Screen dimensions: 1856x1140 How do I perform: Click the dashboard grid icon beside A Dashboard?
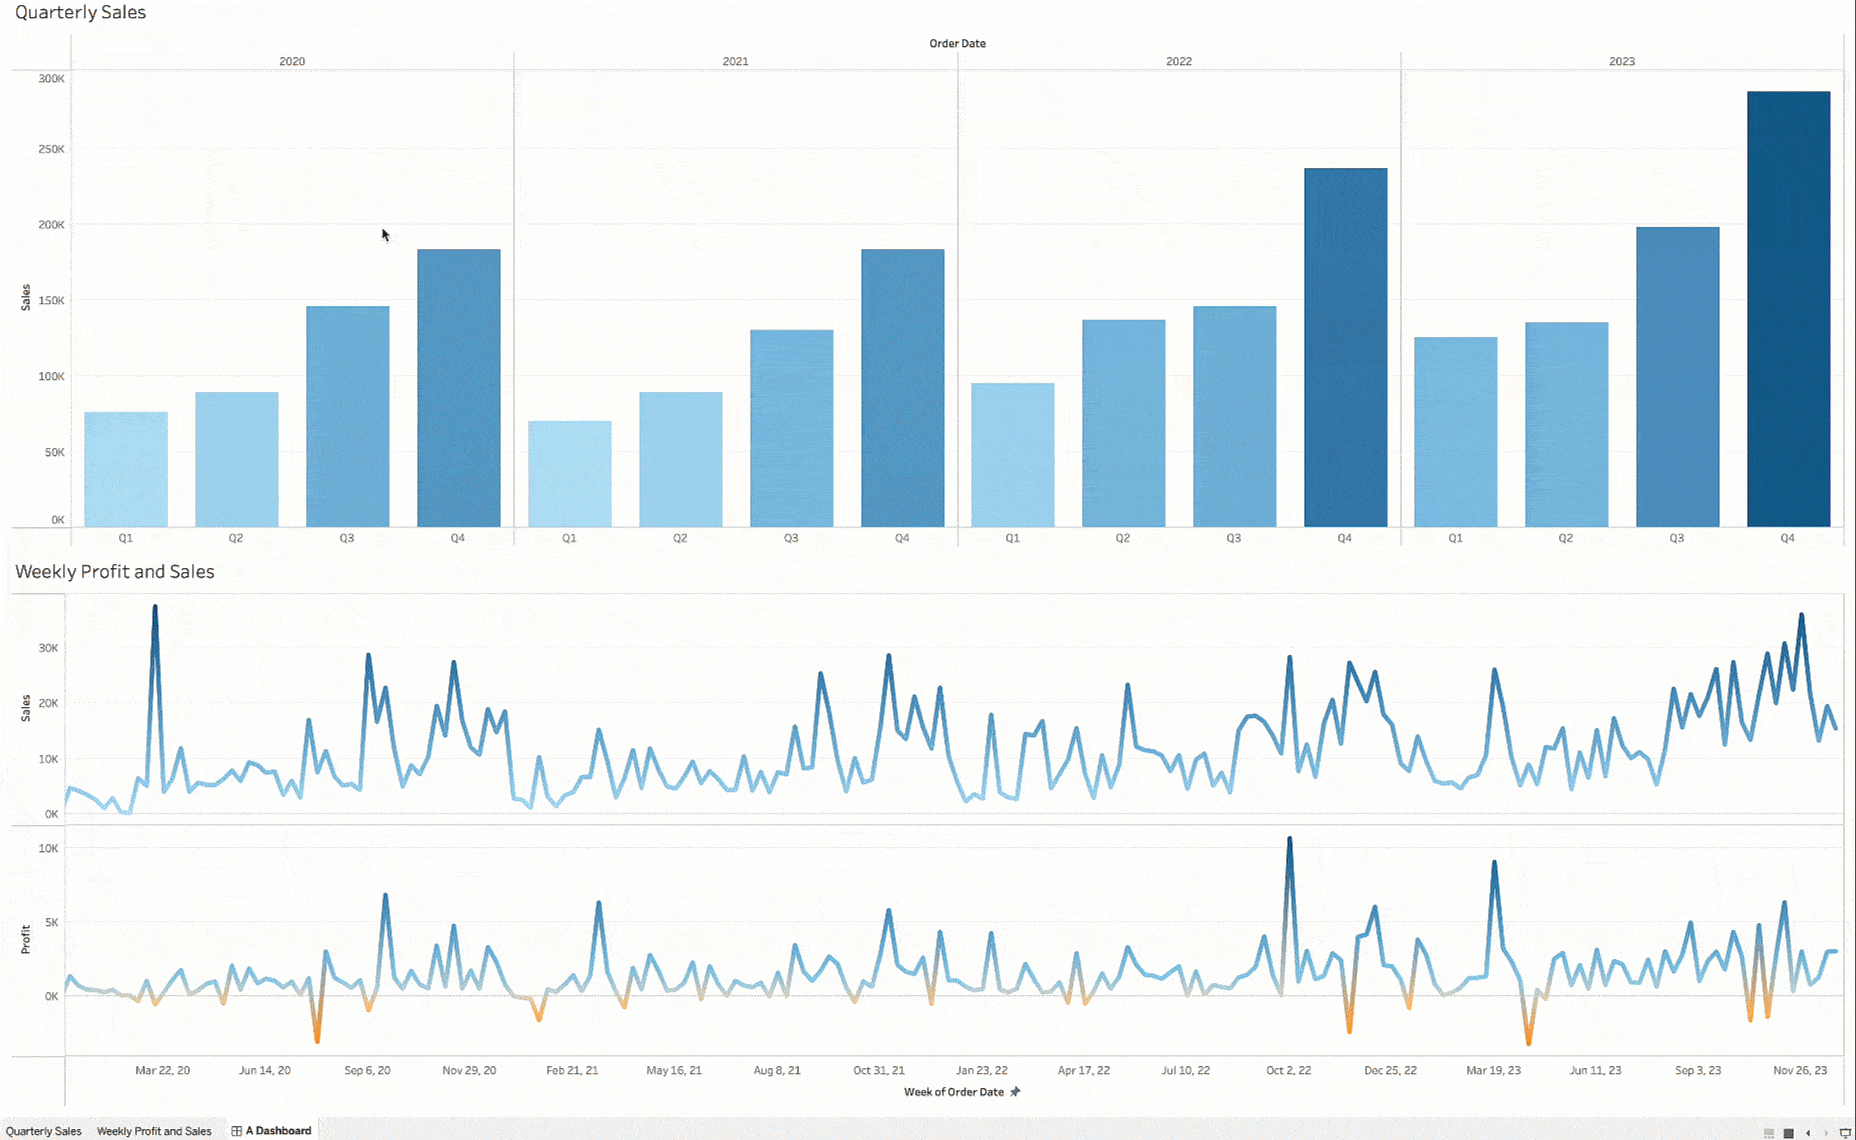(x=238, y=1130)
